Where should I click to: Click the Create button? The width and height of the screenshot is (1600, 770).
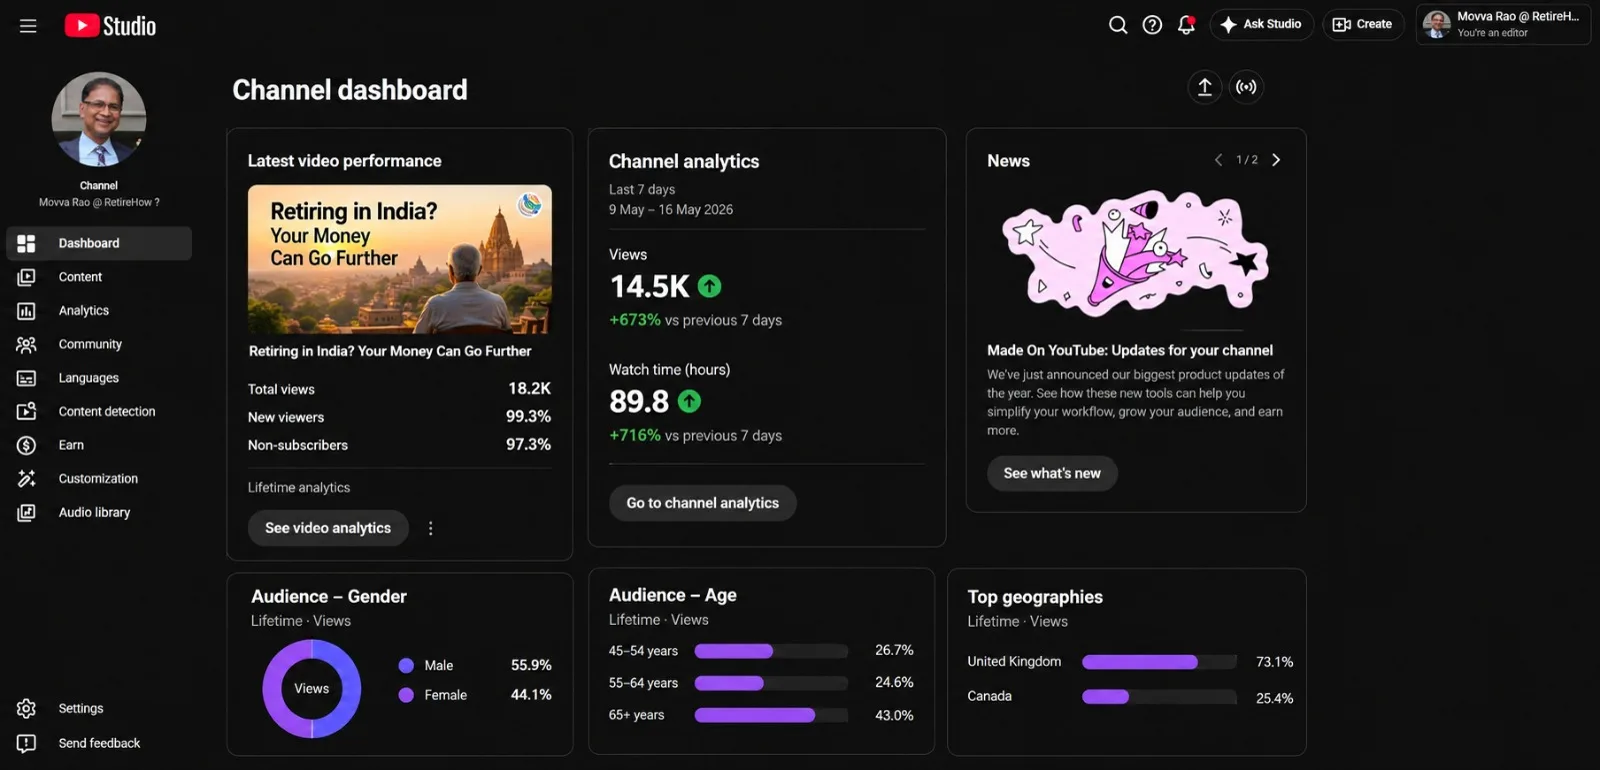tap(1363, 25)
